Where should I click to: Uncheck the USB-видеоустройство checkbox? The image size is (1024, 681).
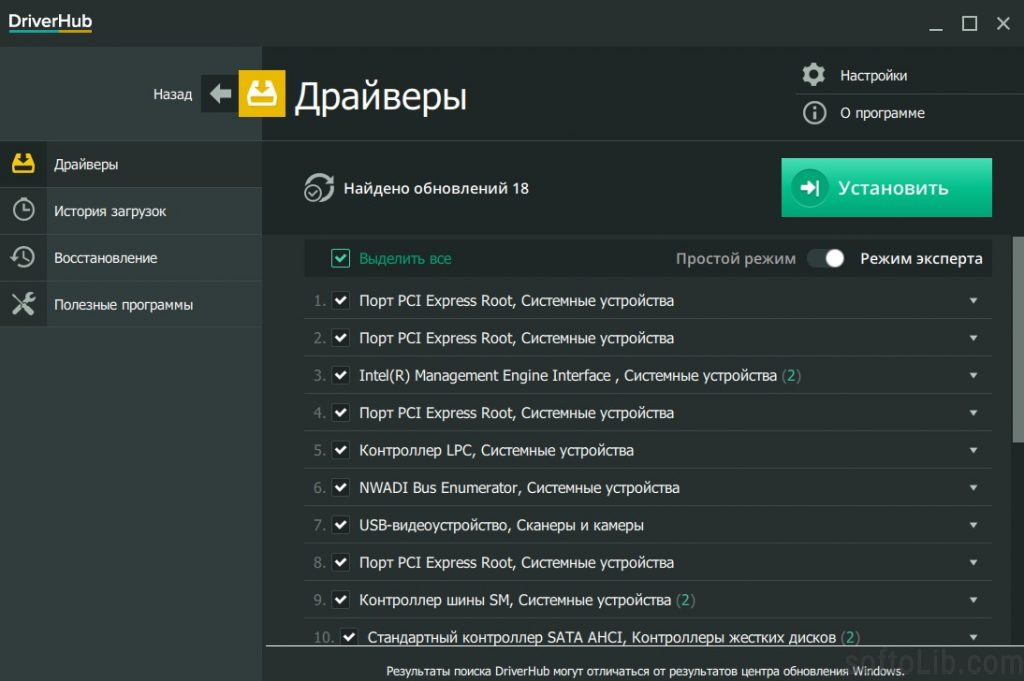[x=340, y=524]
